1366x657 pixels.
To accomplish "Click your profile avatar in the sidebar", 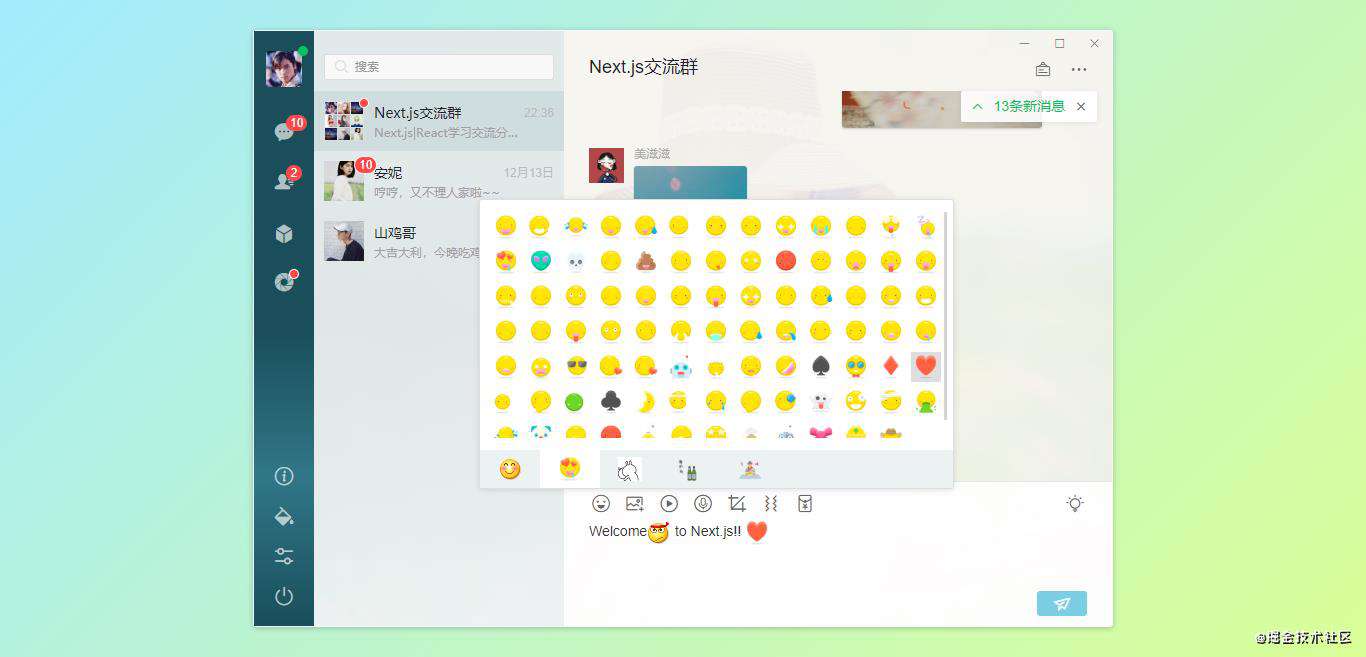I will pyautogui.click(x=284, y=68).
